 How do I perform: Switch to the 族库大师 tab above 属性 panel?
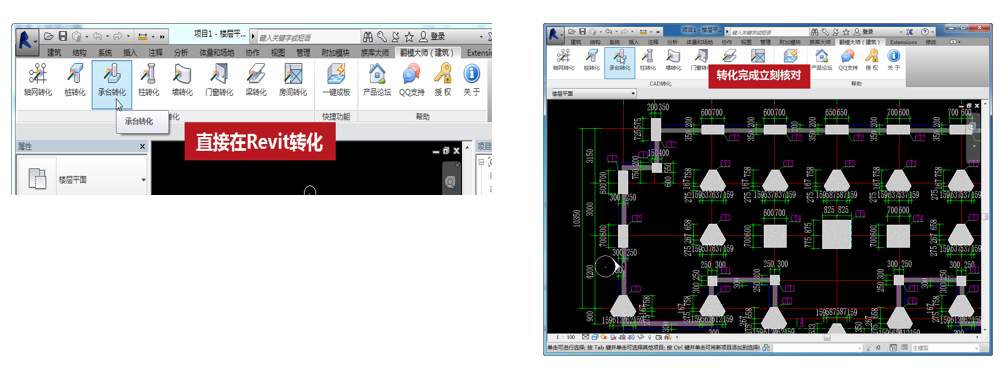point(375,53)
